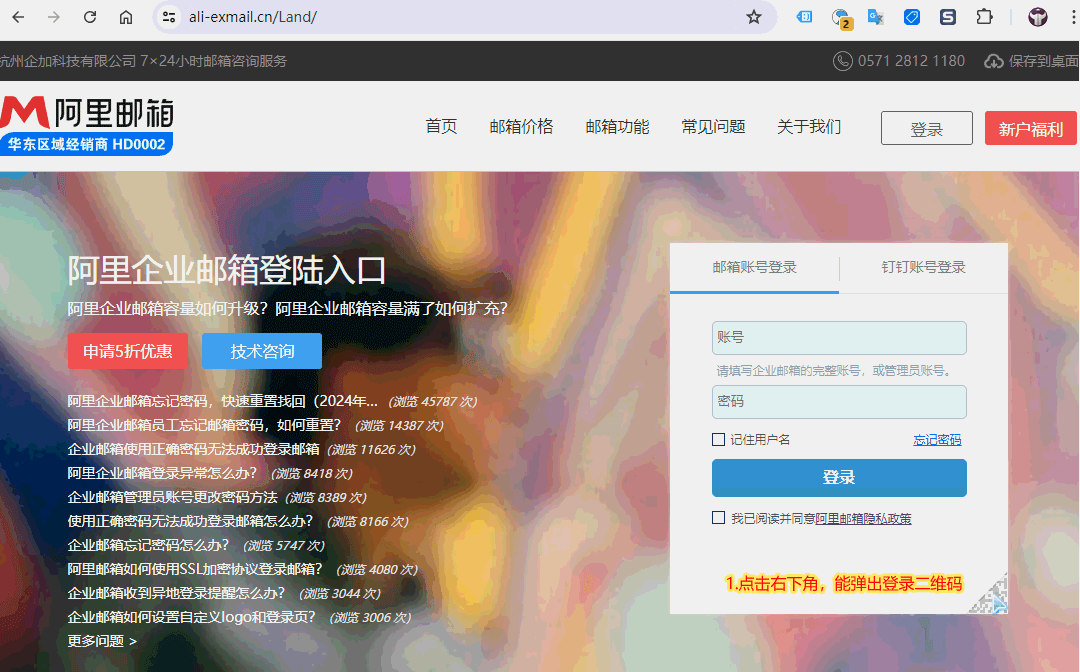Open the browser profile avatar
The height and width of the screenshot is (672, 1080).
(x=1038, y=17)
